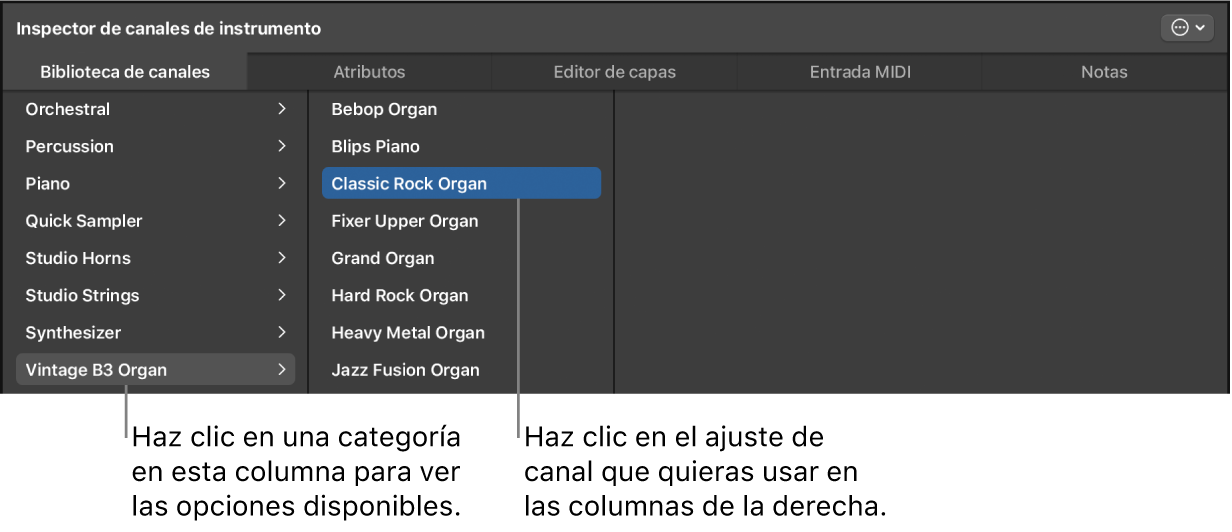Viewport: 1232px width, 532px height.
Task: Load the Heavy Metal Organ setting
Action: click(x=408, y=333)
